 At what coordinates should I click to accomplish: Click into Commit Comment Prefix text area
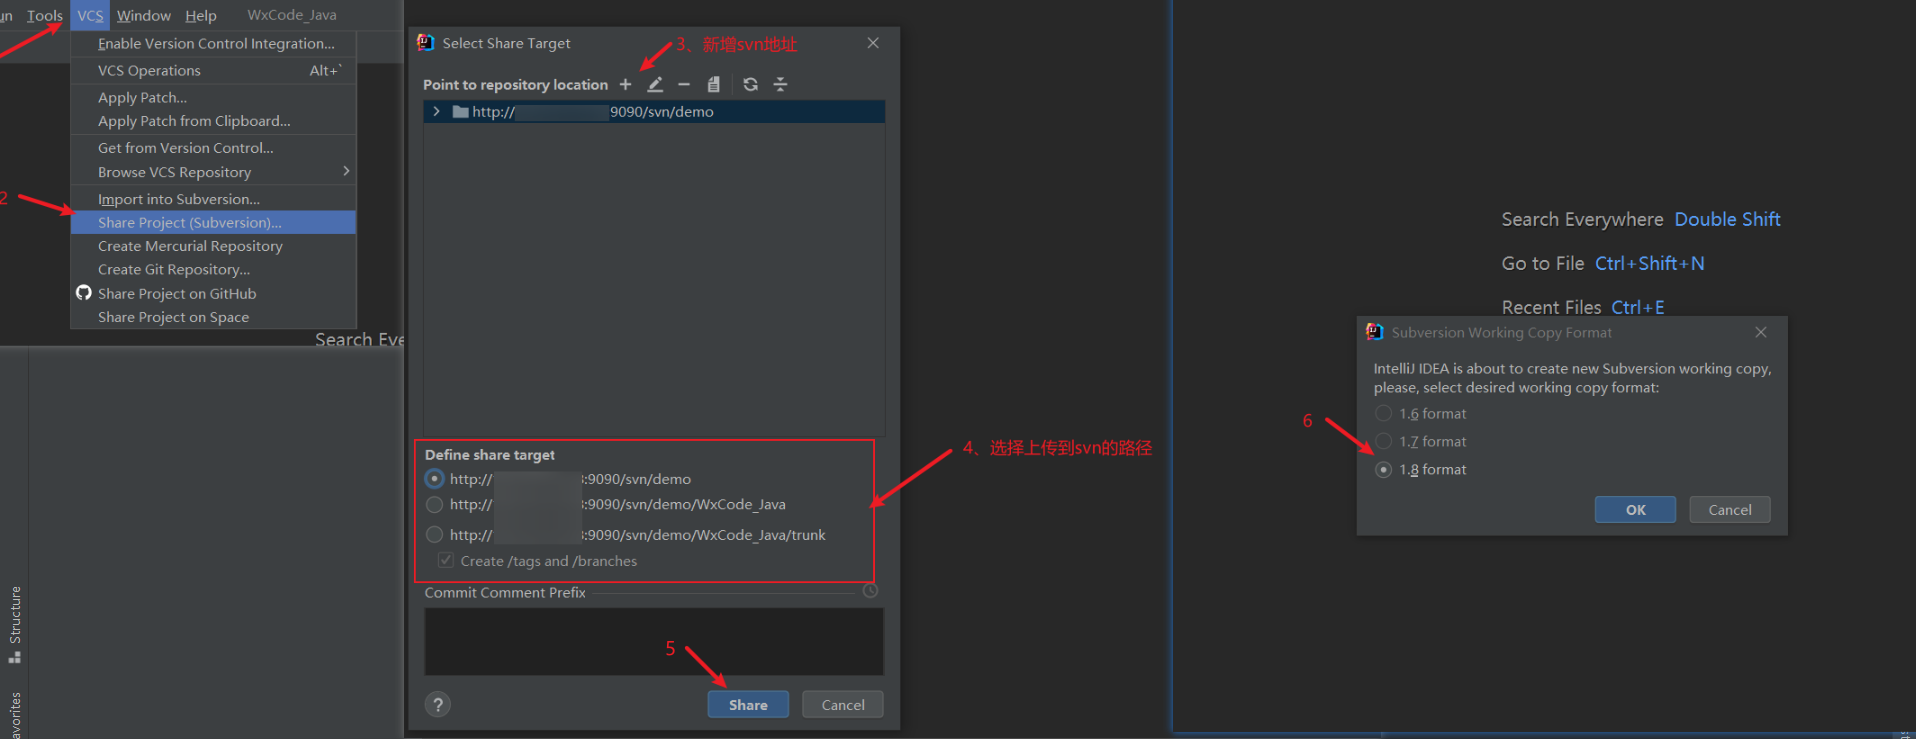click(x=654, y=641)
